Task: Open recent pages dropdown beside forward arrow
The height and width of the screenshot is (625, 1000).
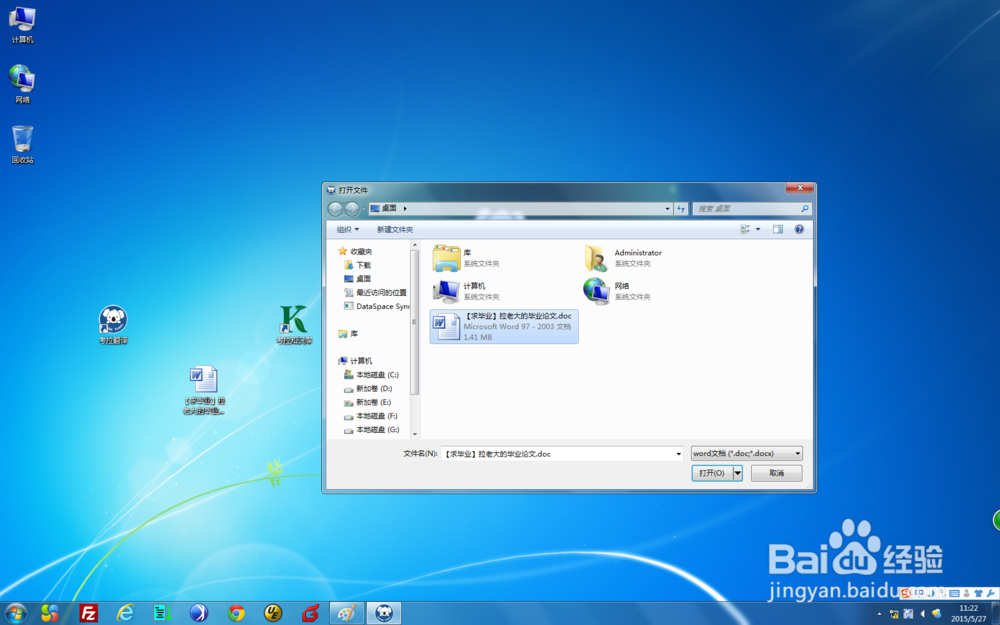Action: pyautogui.click(x=364, y=209)
